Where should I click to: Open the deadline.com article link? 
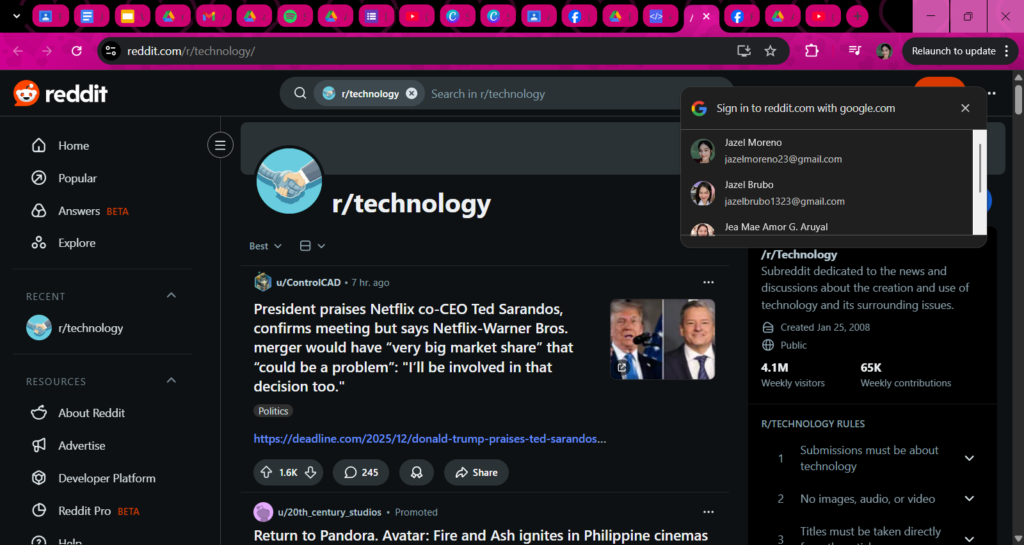pyautogui.click(x=430, y=439)
